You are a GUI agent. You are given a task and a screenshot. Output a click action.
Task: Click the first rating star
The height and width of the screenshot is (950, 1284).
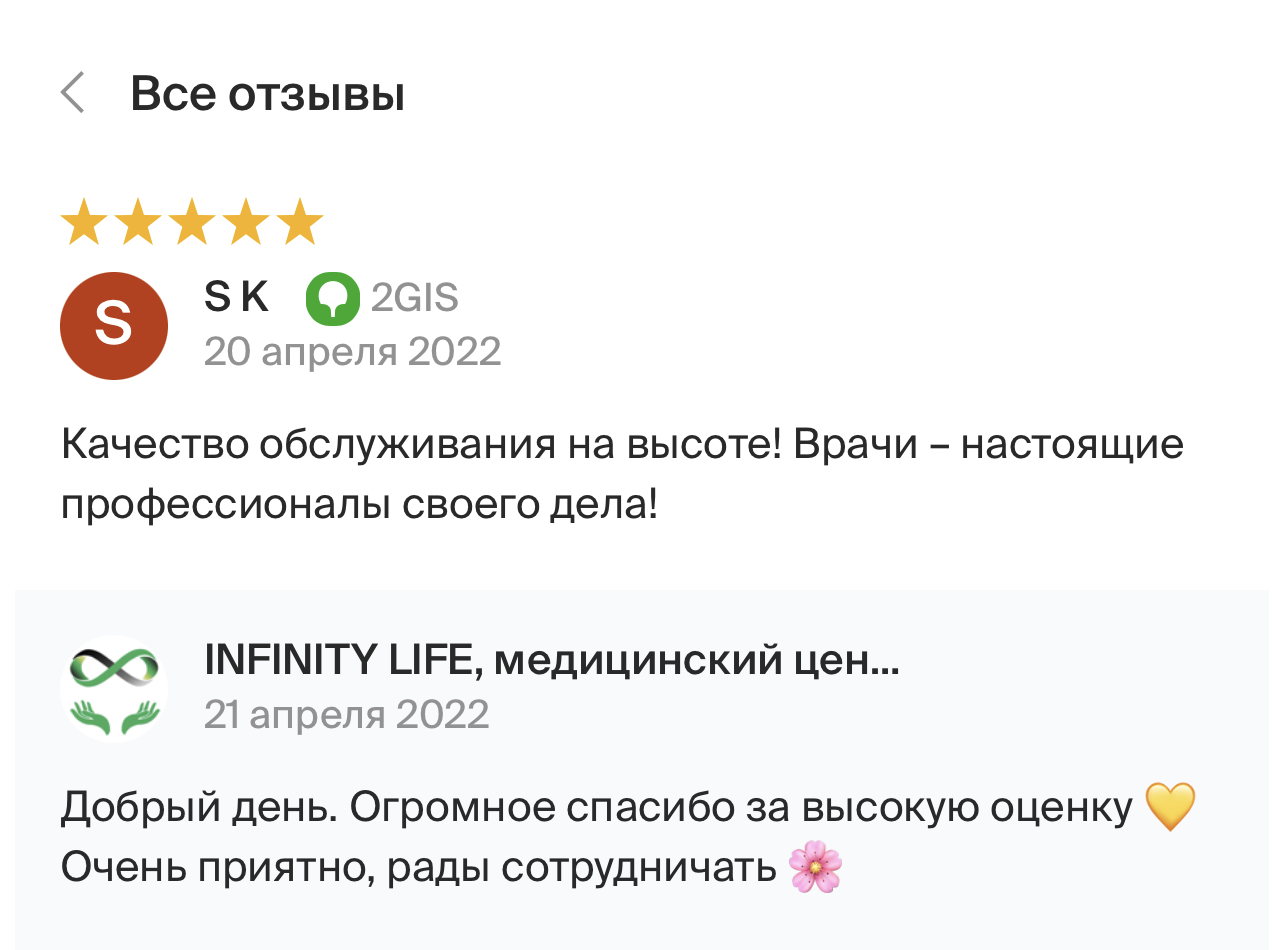click(x=83, y=222)
